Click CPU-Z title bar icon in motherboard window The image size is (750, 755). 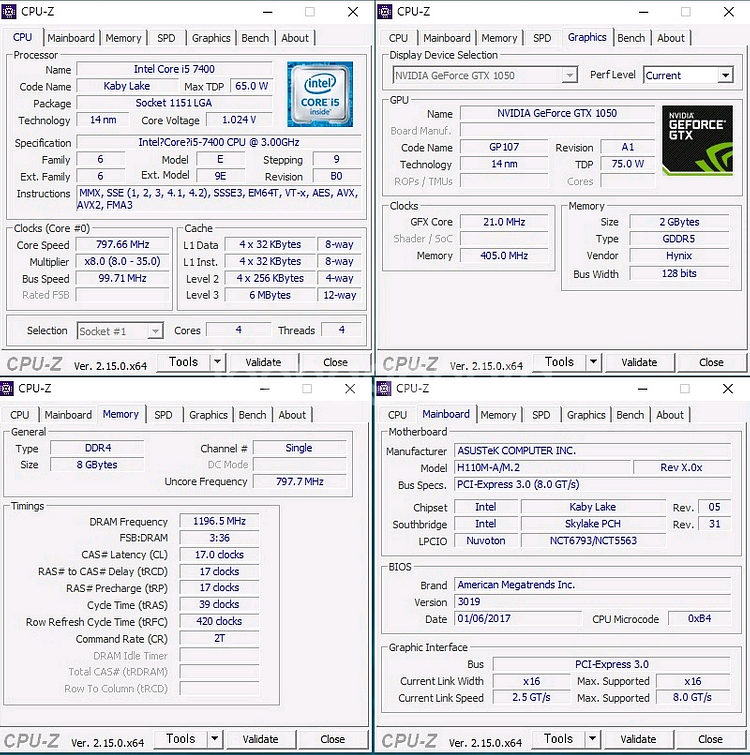(x=385, y=388)
